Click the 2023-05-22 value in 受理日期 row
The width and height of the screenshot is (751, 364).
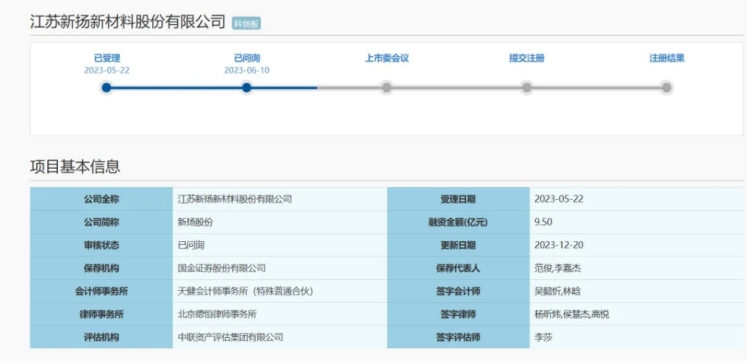coord(559,199)
